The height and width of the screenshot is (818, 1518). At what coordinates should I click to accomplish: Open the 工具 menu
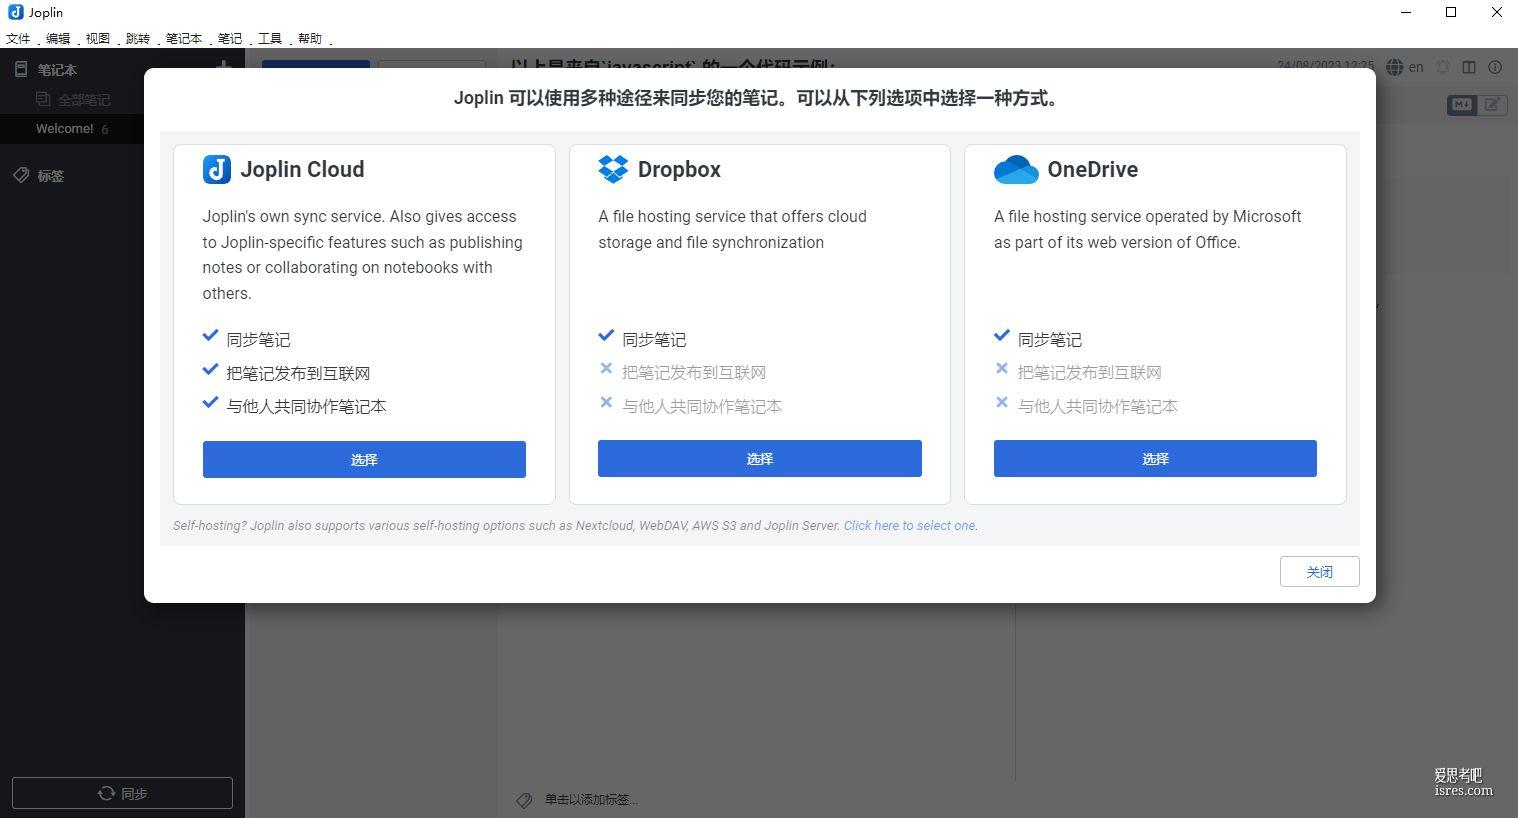[270, 38]
